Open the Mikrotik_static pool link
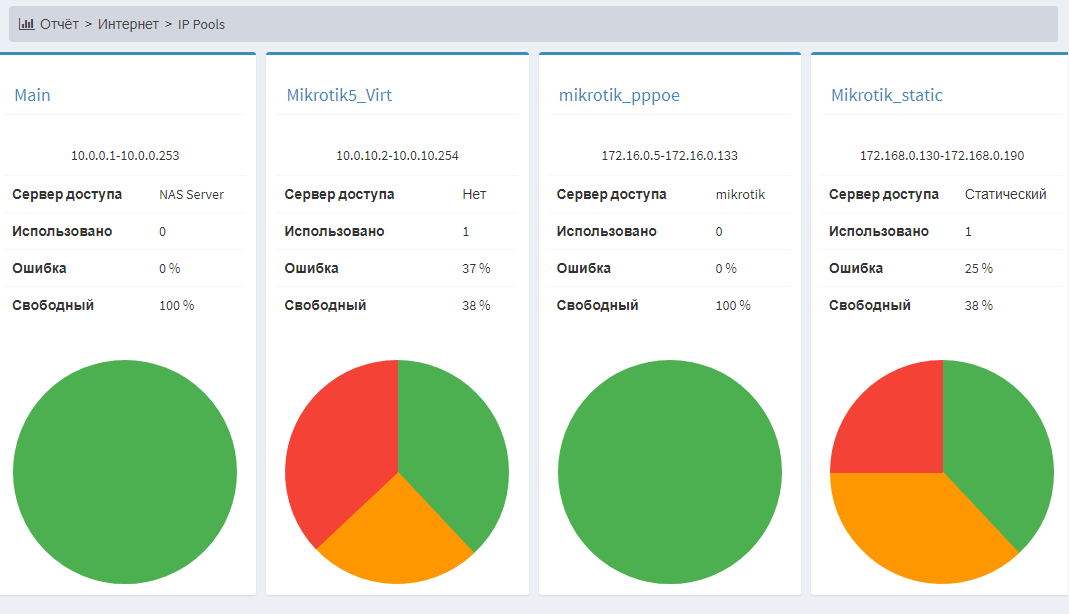 886,96
